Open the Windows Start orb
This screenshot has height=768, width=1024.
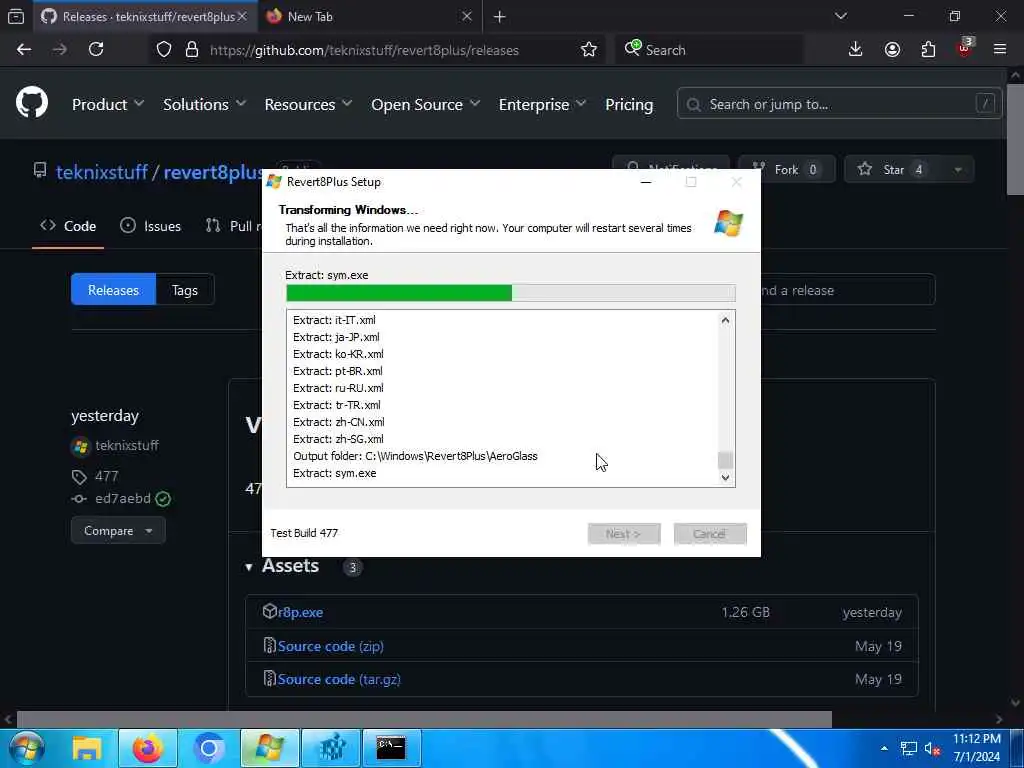(x=27, y=748)
